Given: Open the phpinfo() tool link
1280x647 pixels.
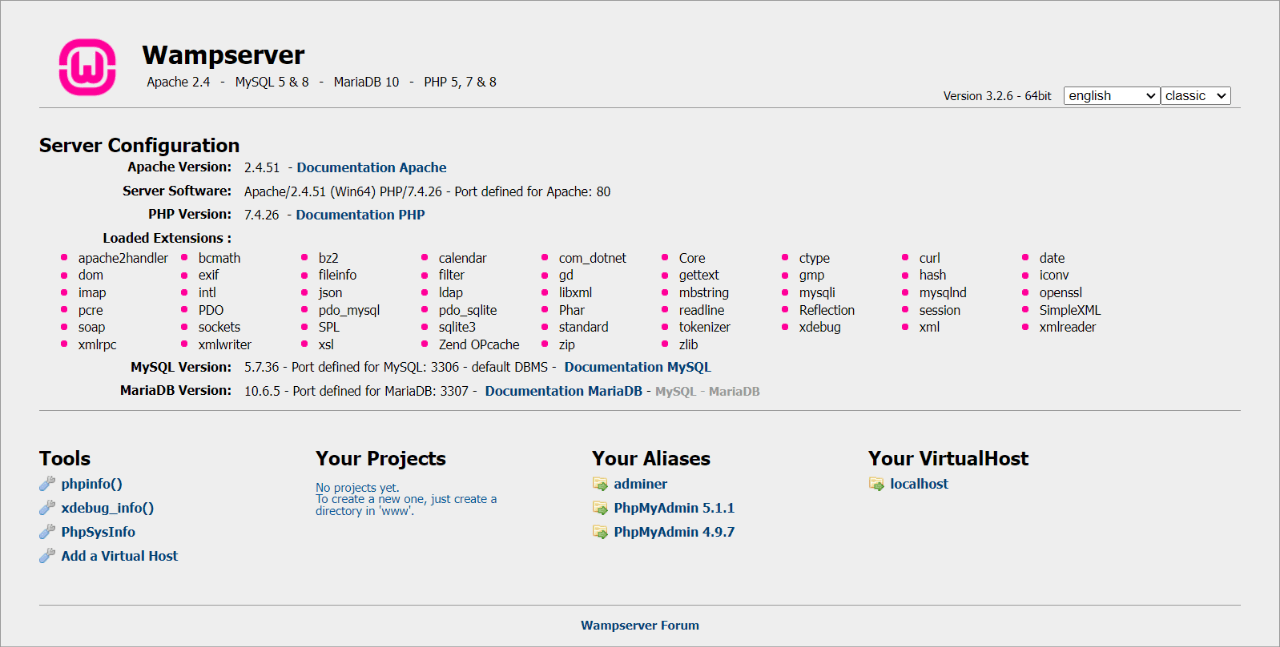Looking at the screenshot, I should [92, 484].
